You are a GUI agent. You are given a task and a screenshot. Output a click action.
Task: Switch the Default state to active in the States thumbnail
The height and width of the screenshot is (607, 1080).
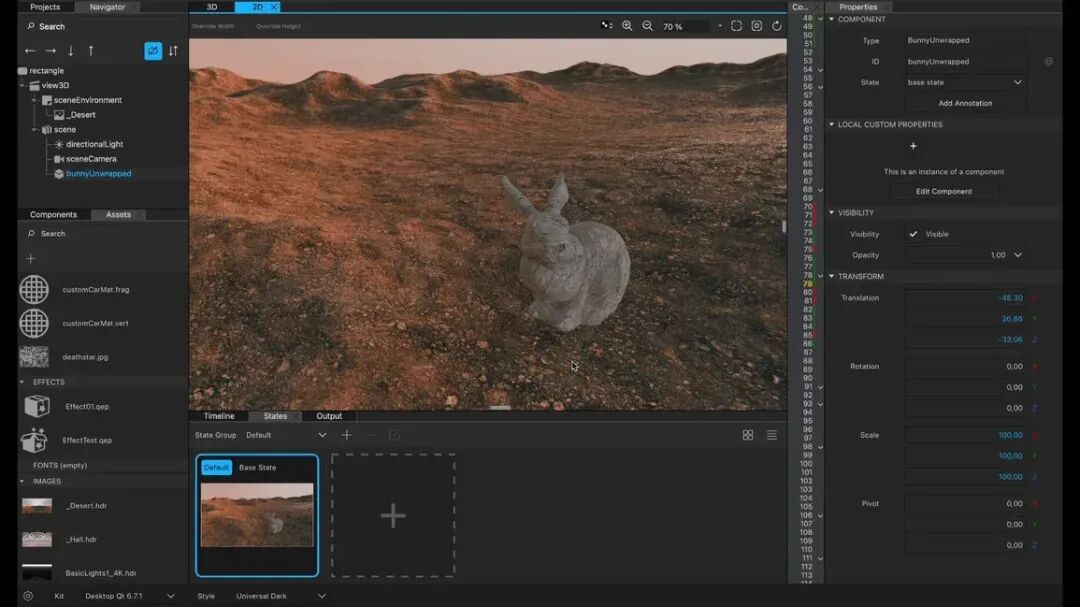pyautogui.click(x=216, y=467)
